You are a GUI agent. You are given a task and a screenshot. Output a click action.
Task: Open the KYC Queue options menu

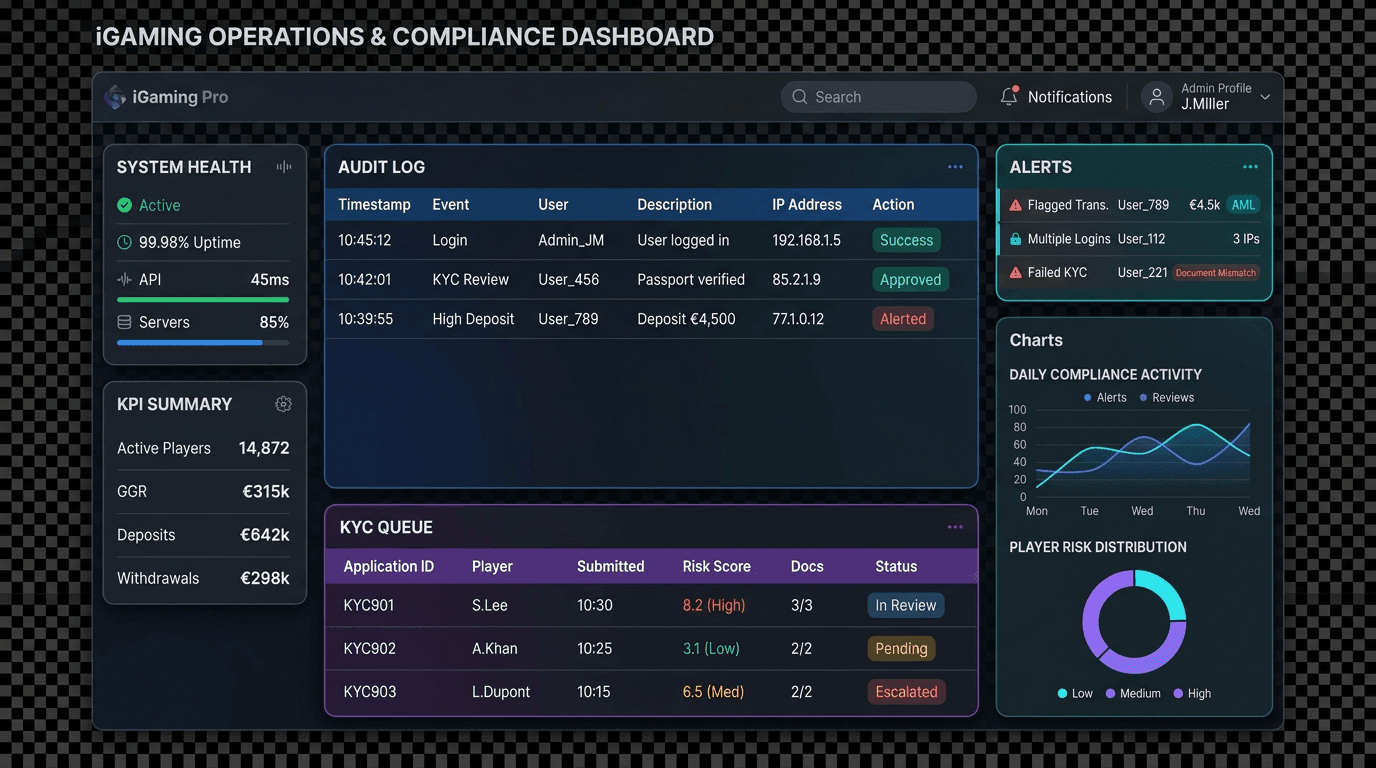coord(955,526)
